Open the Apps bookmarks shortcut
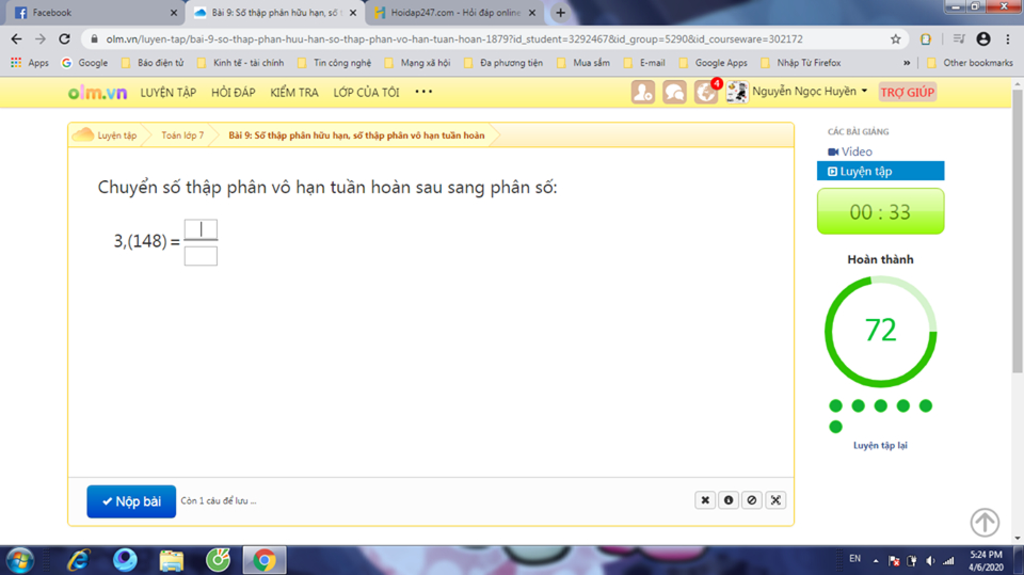This screenshot has height=575, width=1024. click(x=29, y=63)
